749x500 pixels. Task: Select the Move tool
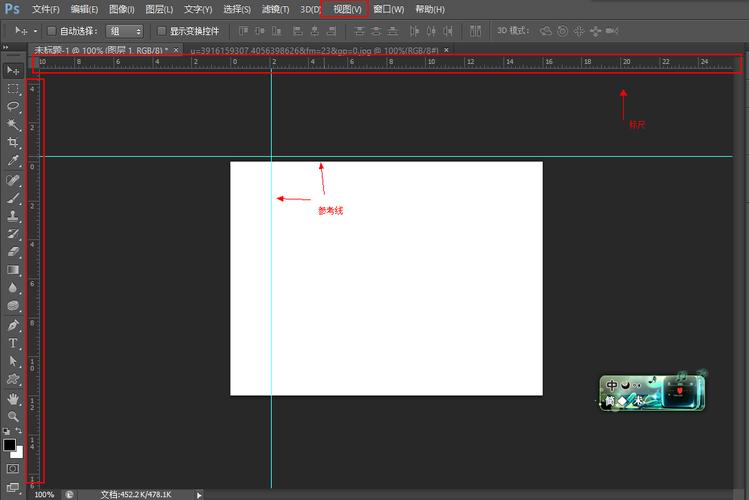[x=13, y=70]
